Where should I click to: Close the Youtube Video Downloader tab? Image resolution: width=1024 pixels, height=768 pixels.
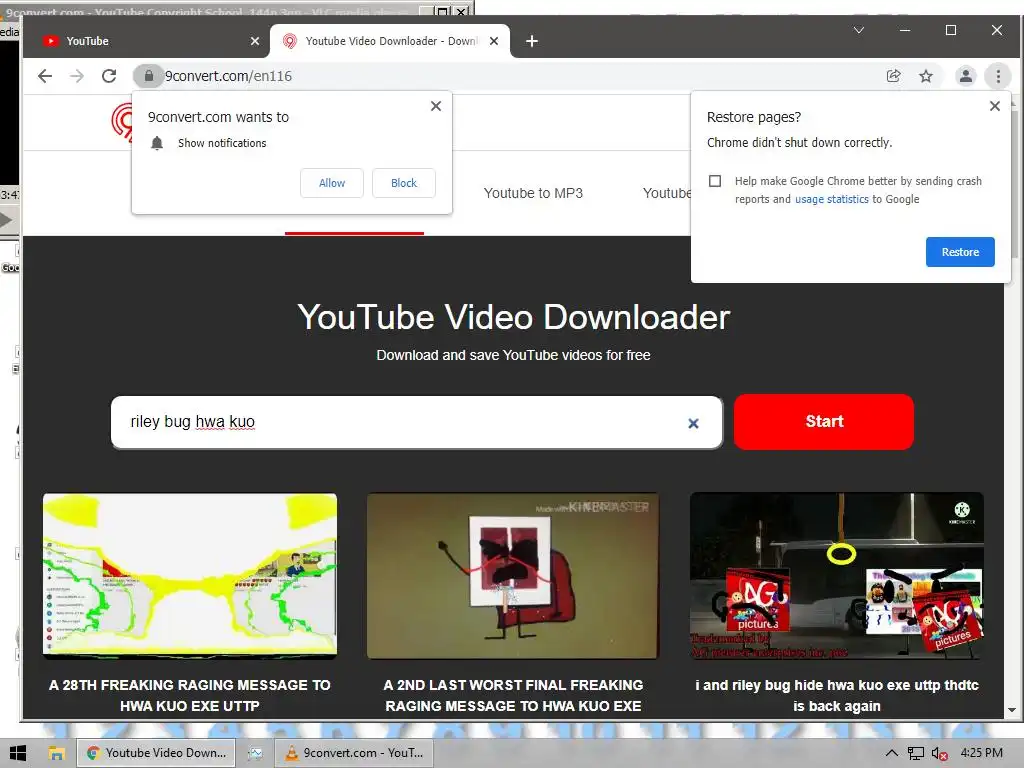[494, 41]
